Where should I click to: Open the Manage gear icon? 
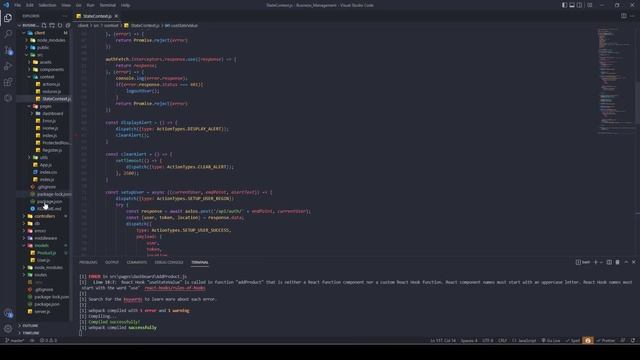coord(8,328)
